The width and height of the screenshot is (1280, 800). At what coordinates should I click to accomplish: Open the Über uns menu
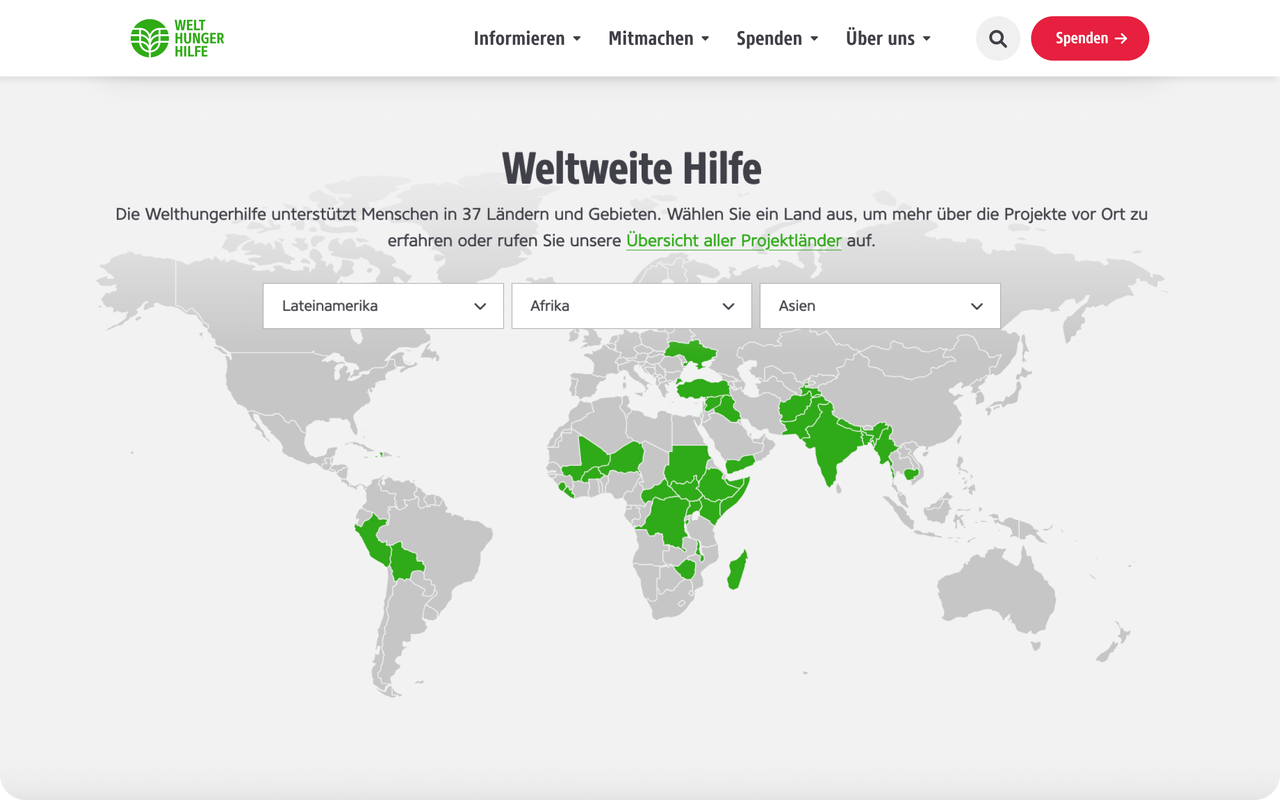888,38
